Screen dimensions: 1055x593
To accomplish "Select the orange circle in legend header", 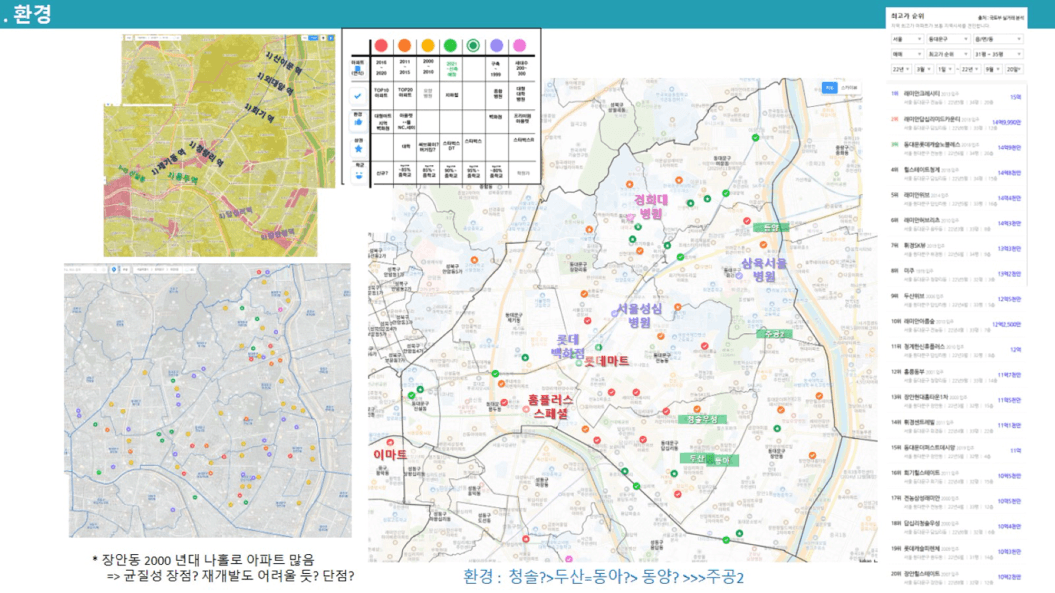I will [404, 45].
